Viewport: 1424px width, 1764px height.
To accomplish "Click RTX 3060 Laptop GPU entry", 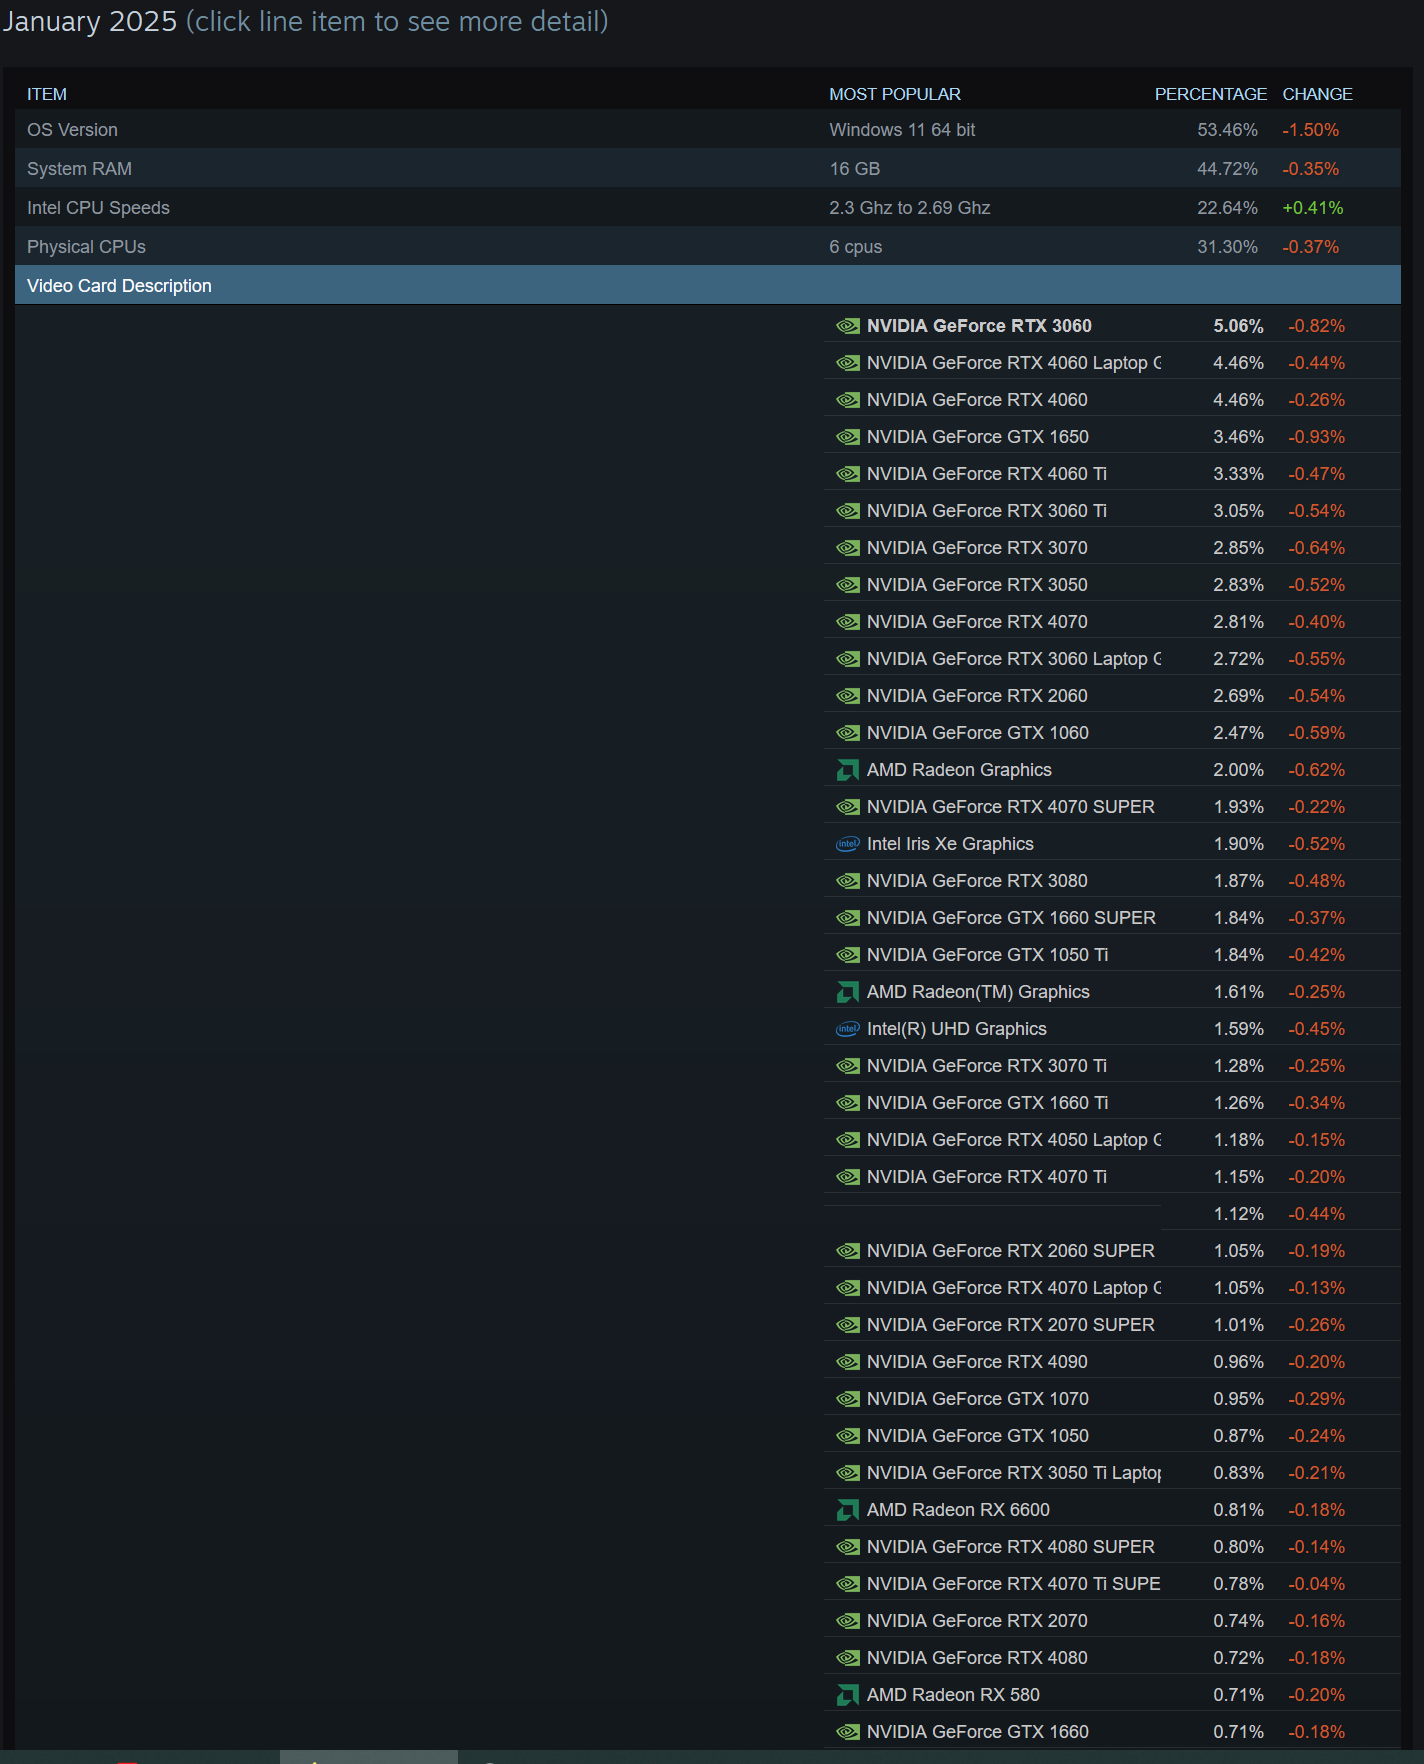I will 1014,659.
